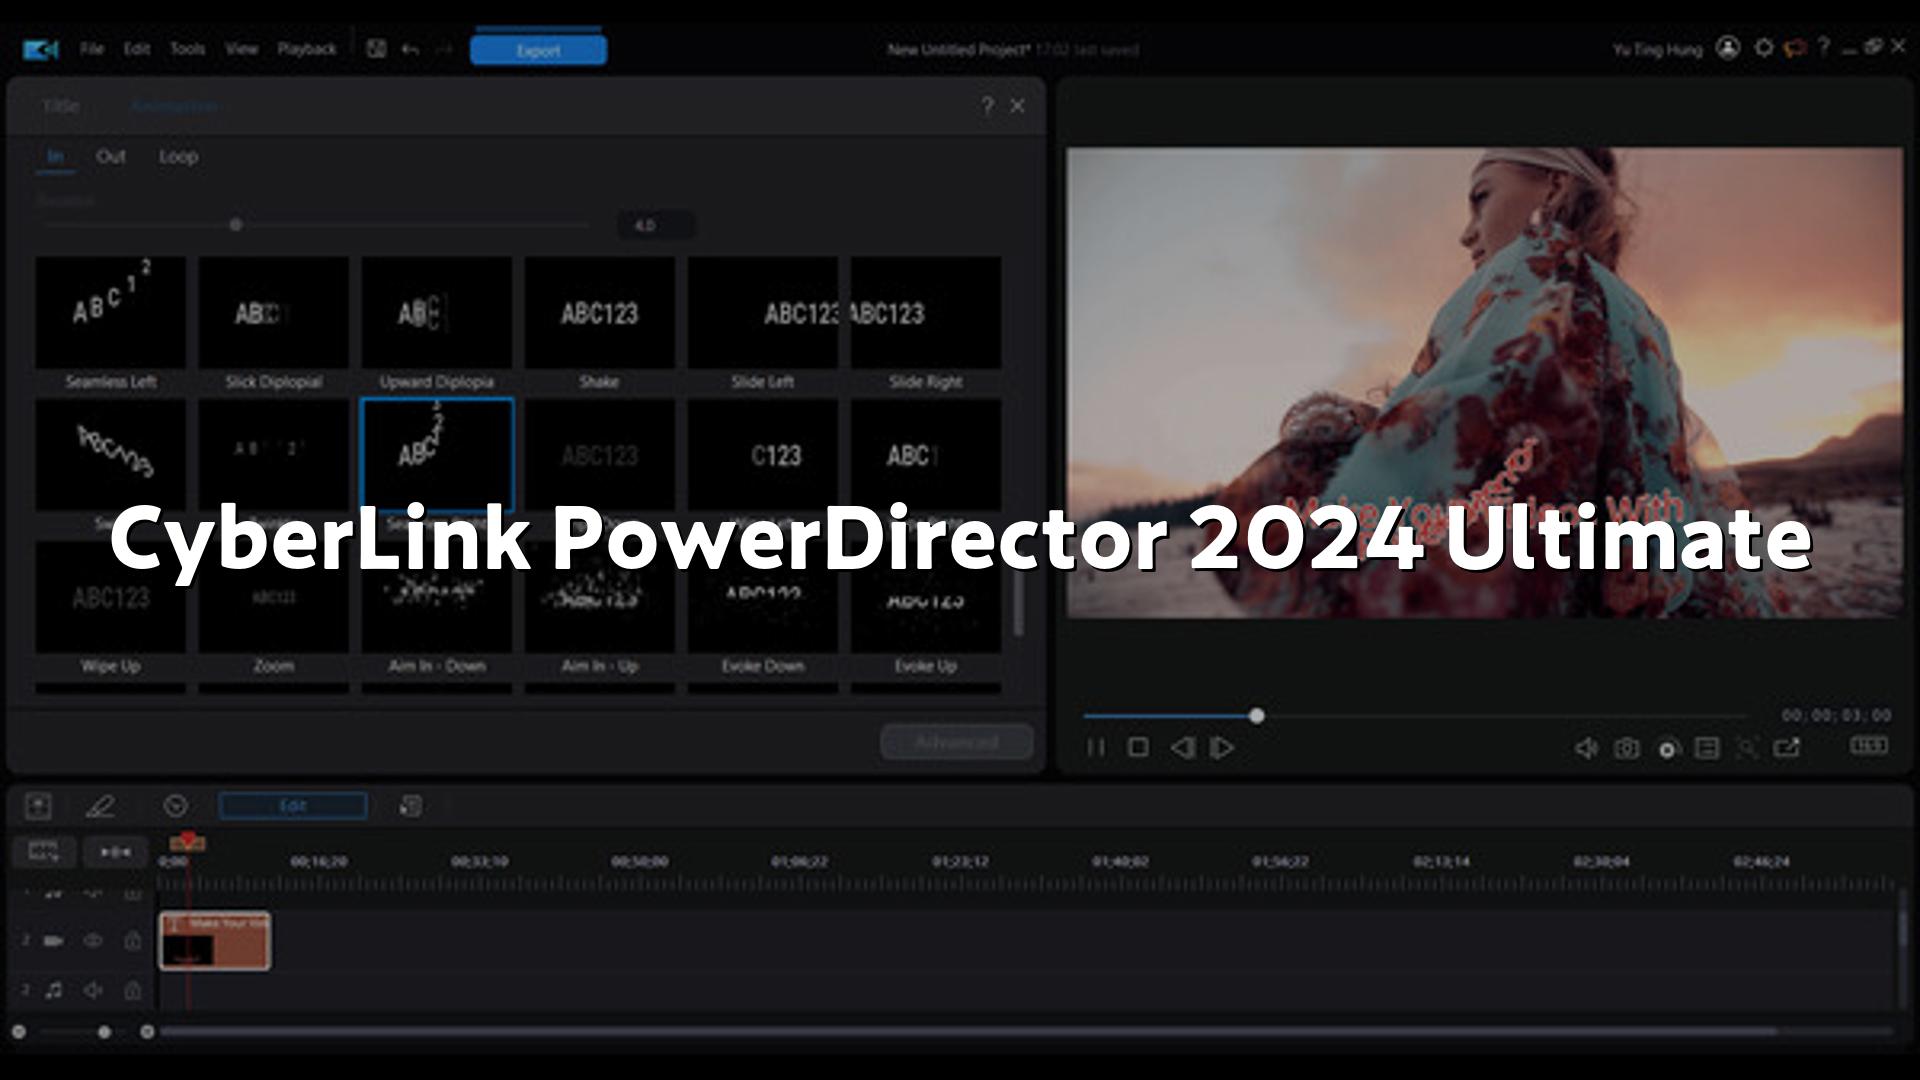Click the Advanced button

click(x=957, y=742)
